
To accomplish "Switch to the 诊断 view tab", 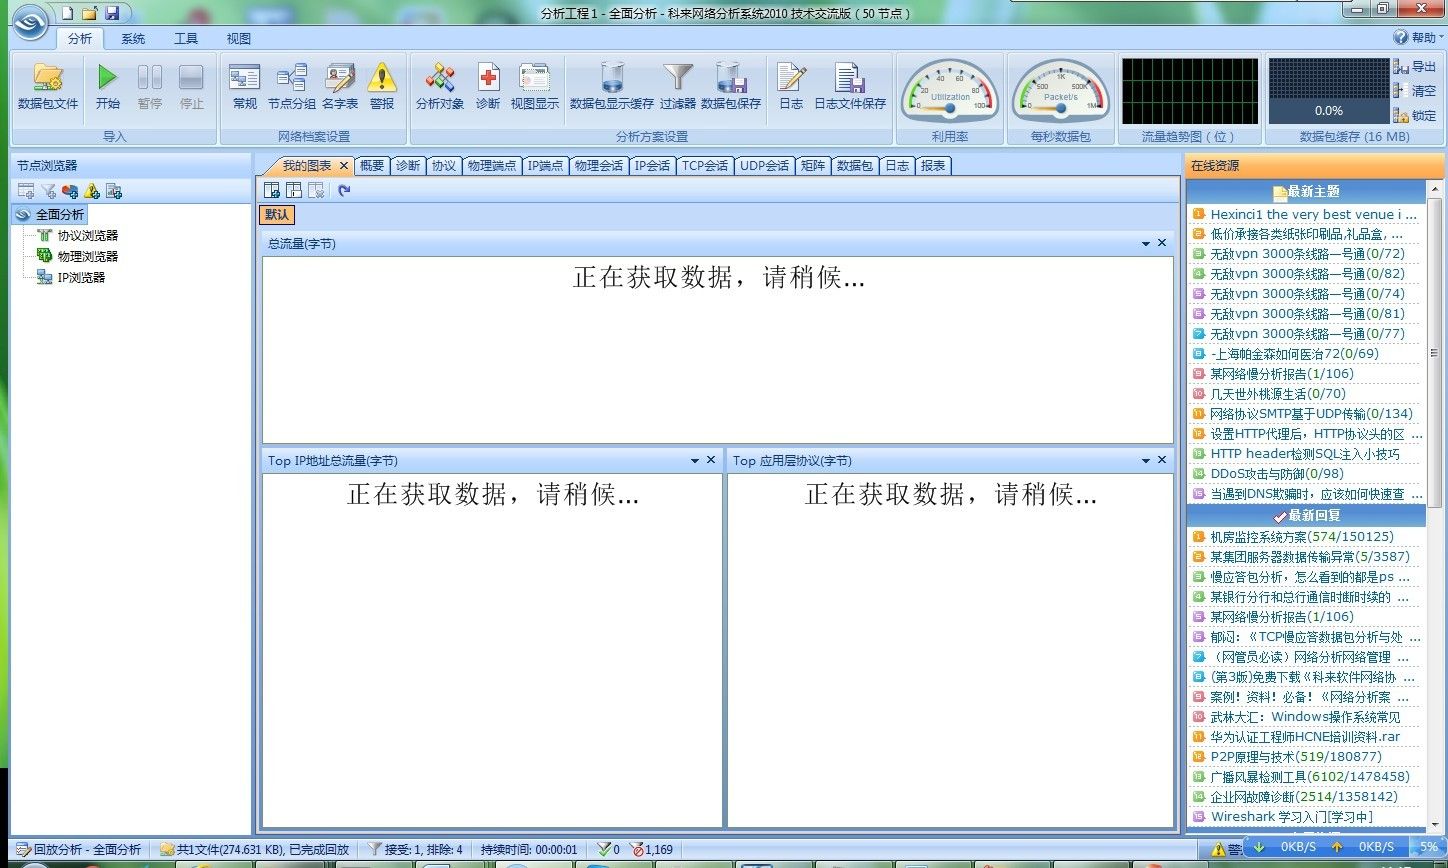I will pos(408,166).
